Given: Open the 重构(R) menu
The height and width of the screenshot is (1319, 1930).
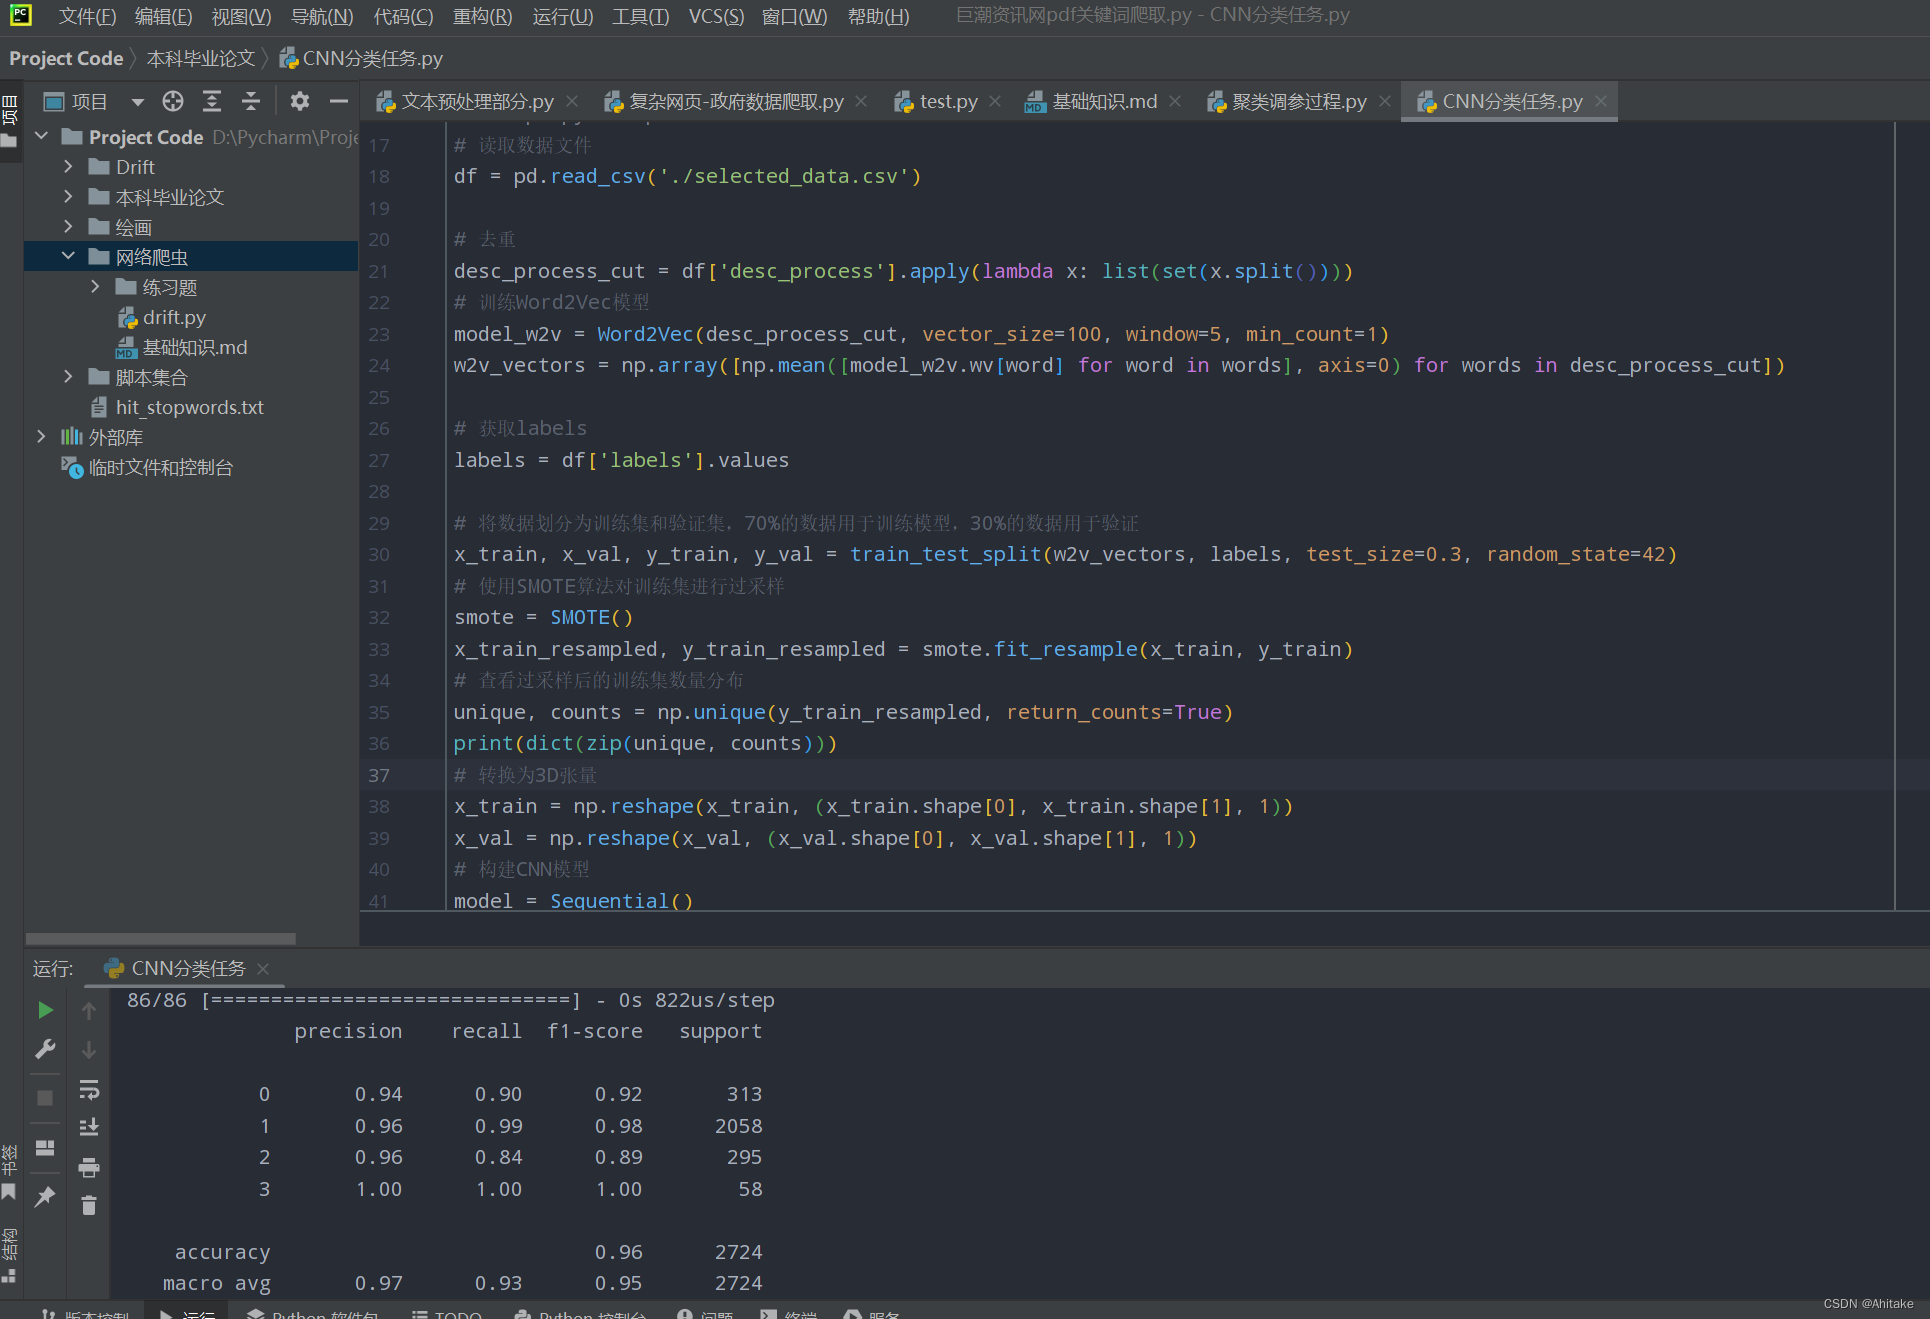Looking at the screenshot, I should (482, 16).
